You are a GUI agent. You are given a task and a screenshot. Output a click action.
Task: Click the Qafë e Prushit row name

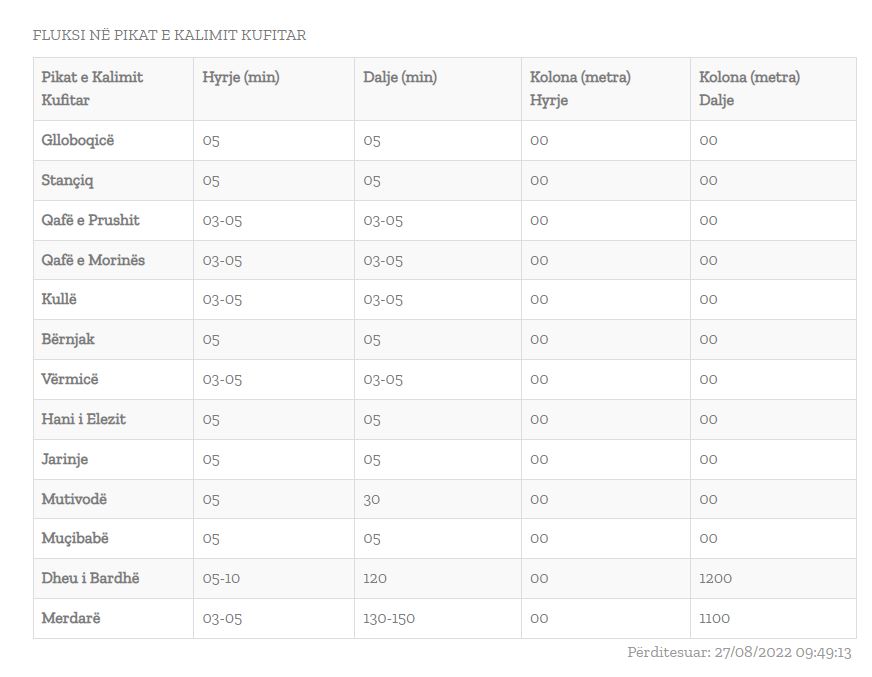(90, 220)
